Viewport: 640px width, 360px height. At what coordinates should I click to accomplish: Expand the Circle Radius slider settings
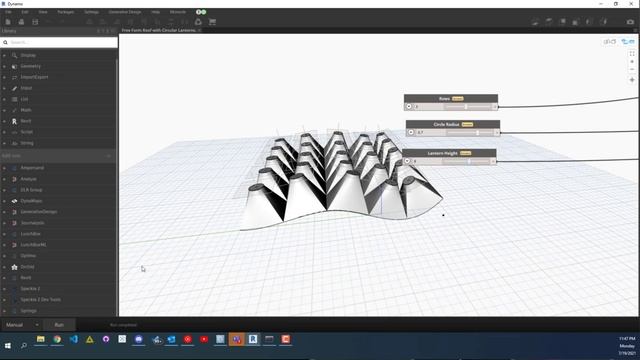411,132
